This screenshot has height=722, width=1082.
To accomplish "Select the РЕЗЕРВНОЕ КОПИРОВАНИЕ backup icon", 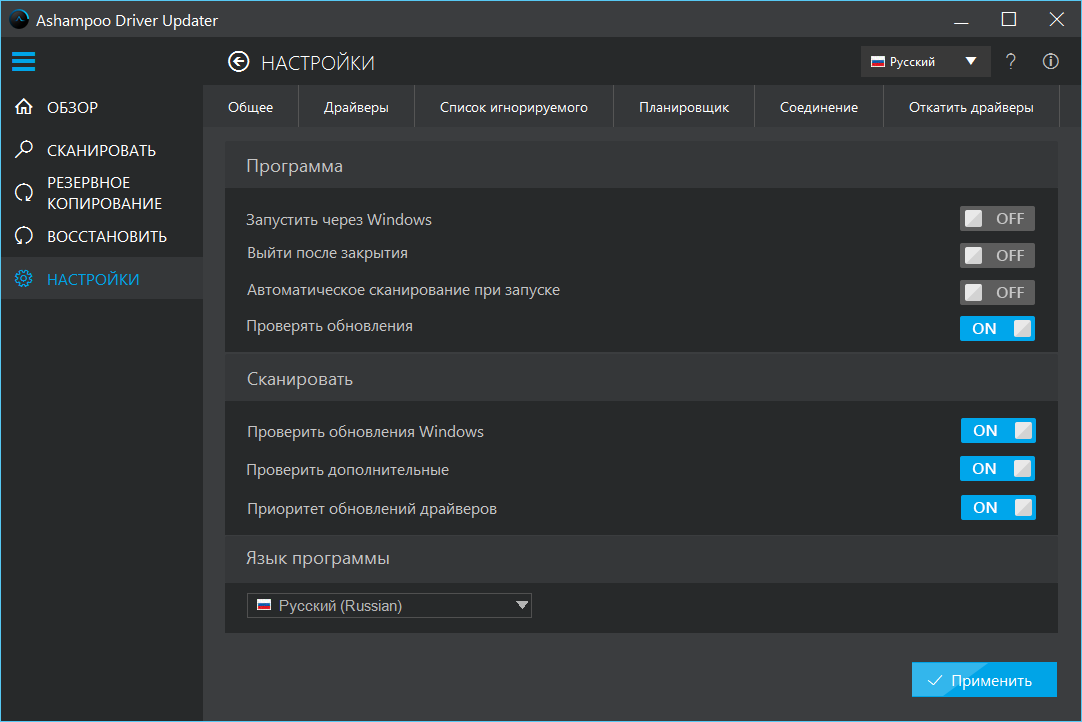I will point(25,193).
